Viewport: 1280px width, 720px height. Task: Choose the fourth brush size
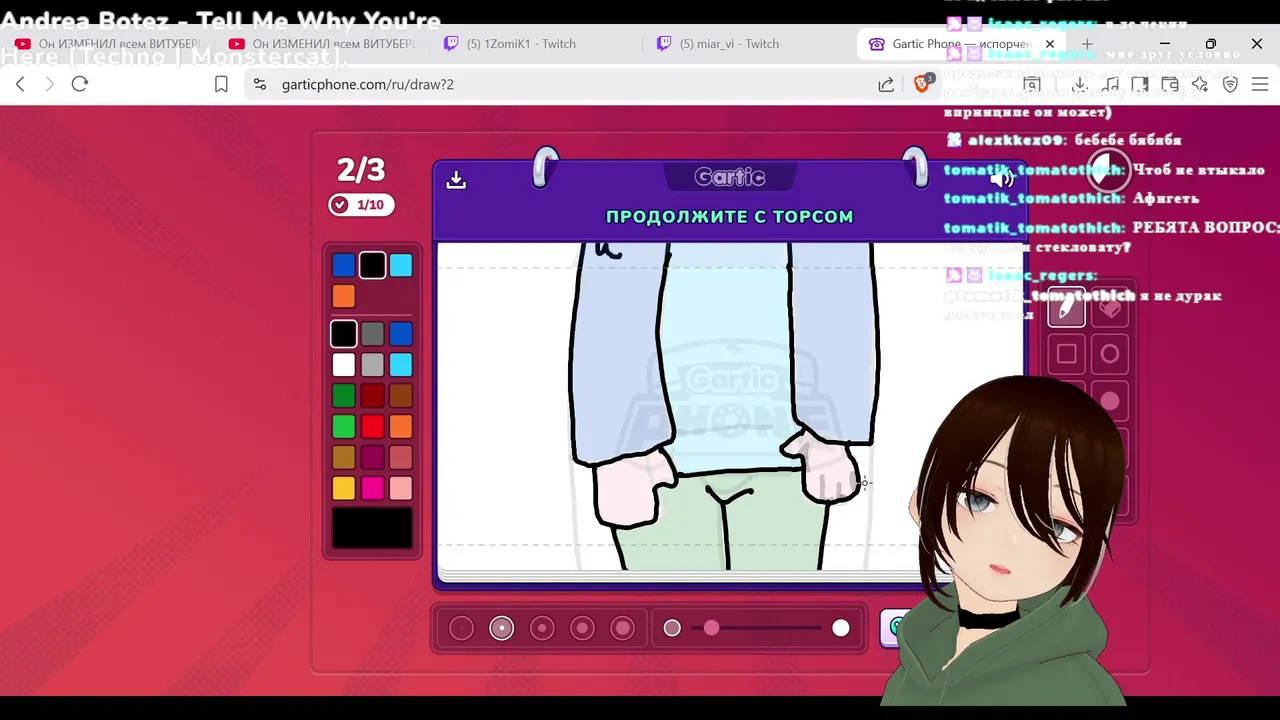tap(582, 628)
